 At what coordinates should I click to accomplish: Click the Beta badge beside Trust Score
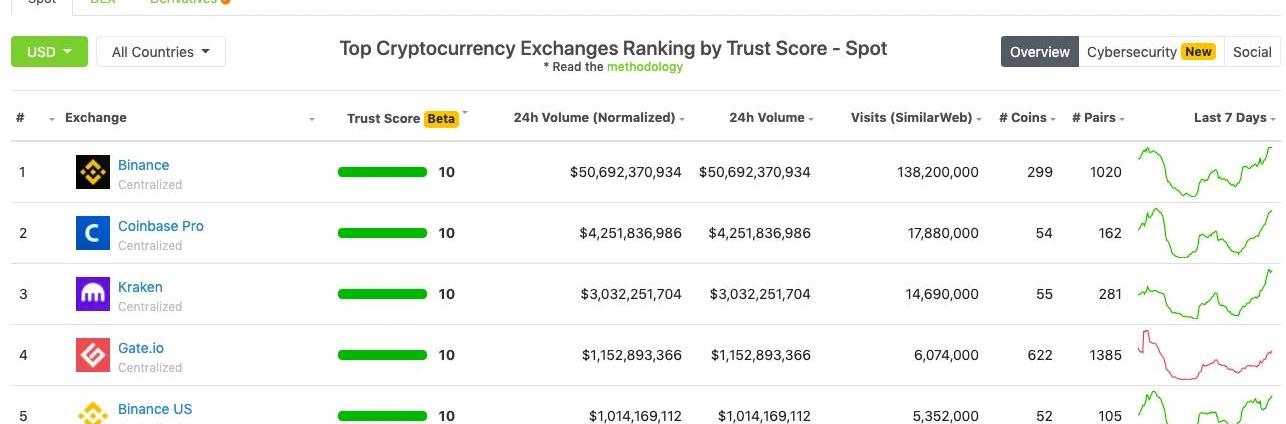click(441, 118)
